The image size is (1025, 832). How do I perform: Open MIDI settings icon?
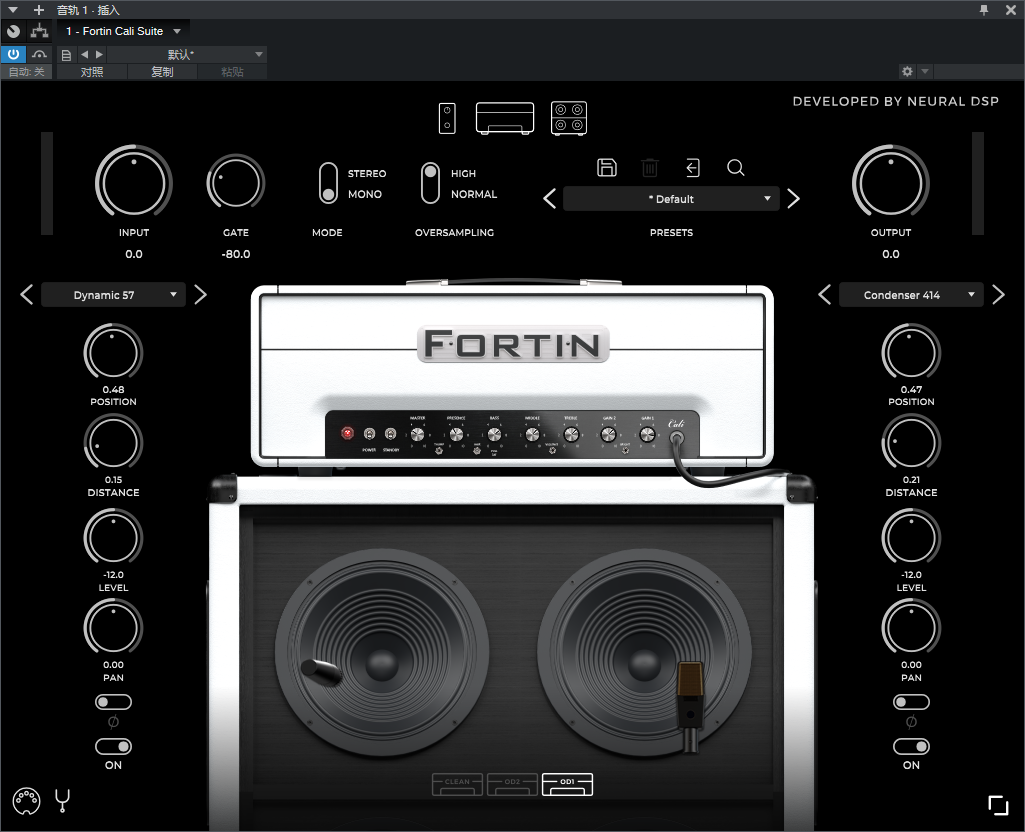[x=27, y=801]
